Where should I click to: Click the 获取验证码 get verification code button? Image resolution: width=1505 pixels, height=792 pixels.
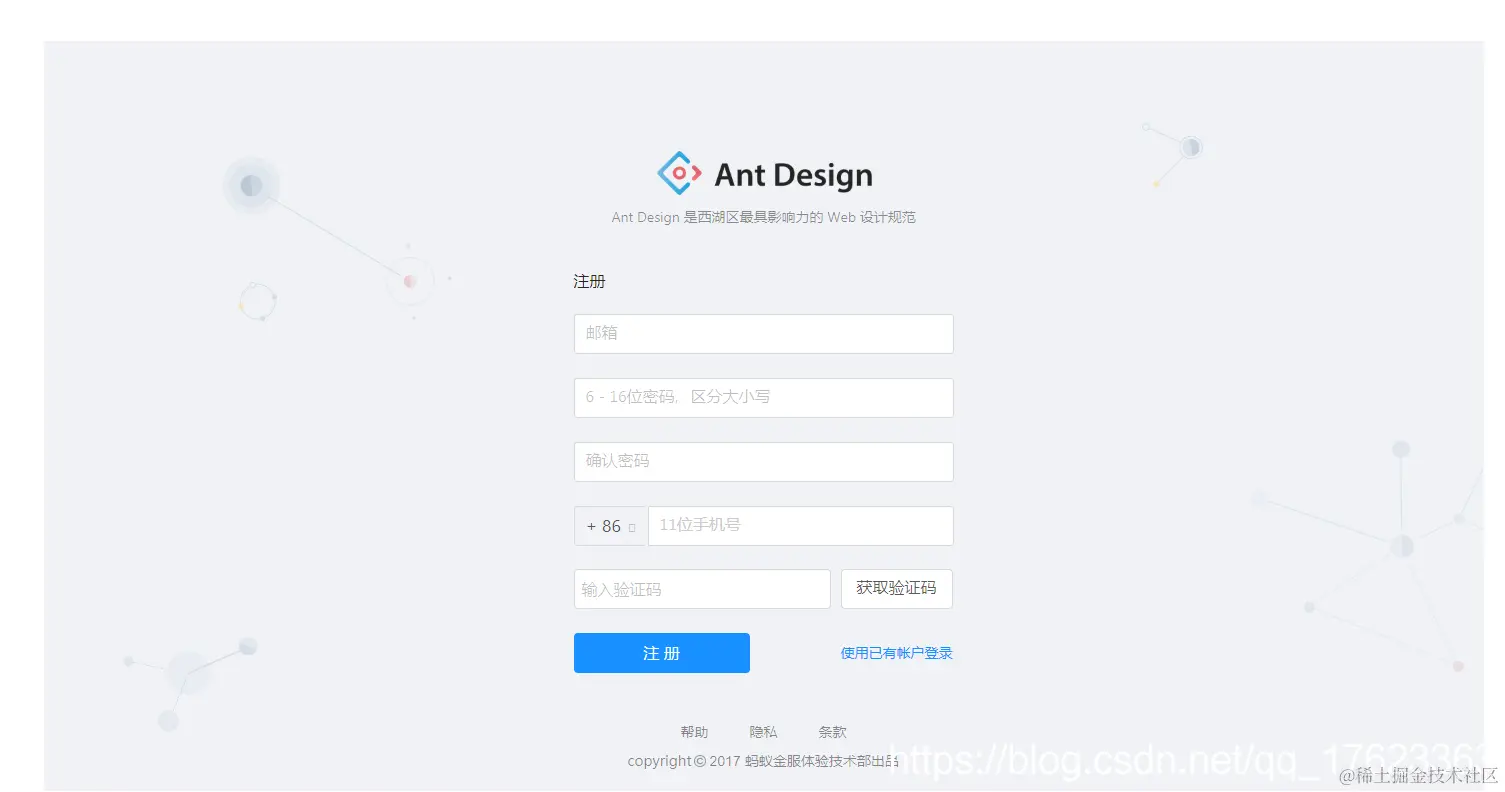click(897, 589)
